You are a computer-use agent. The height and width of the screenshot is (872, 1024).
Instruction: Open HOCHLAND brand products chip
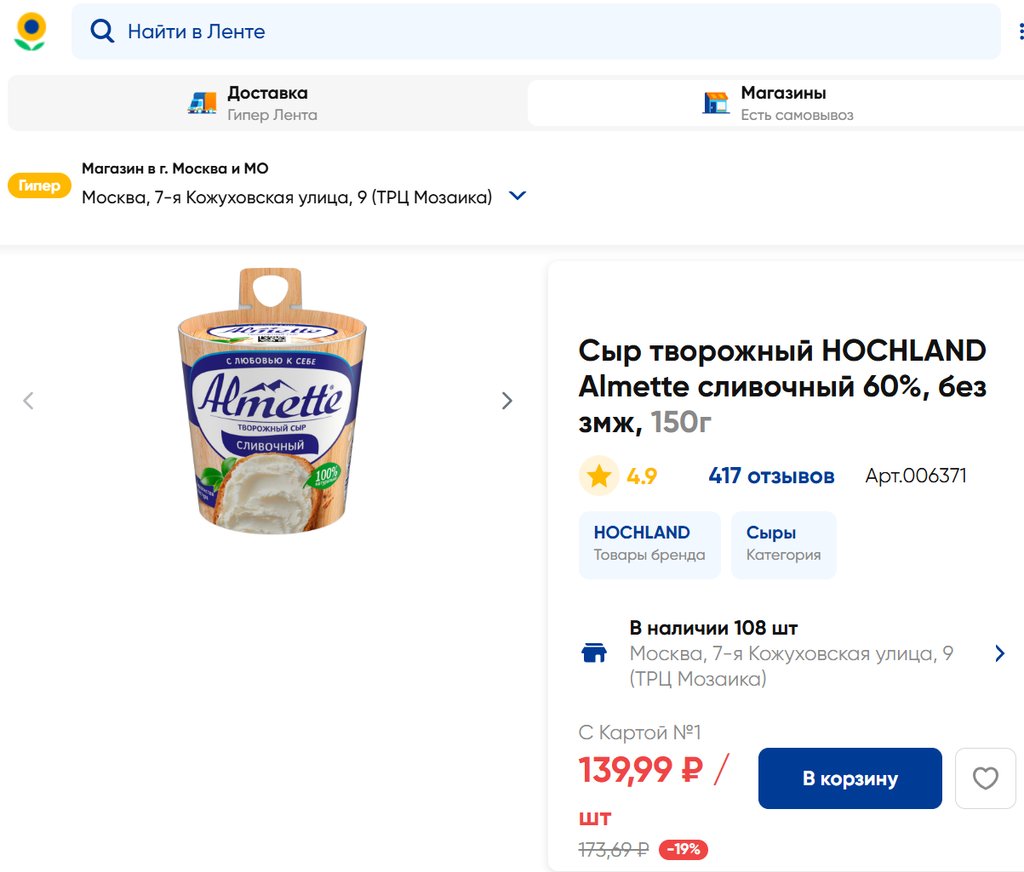tap(649, 544)
